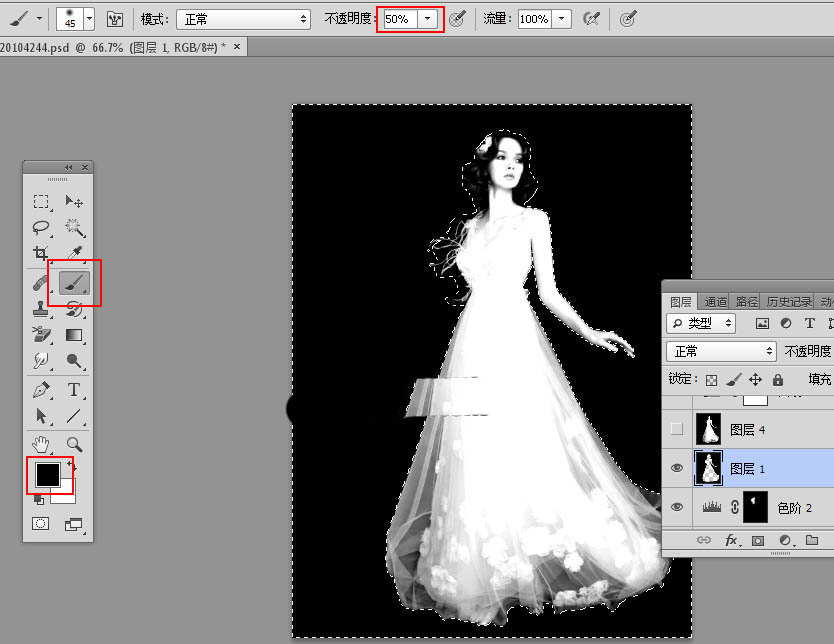Open the layer blend mode 正常 dropdown
This screenshot has width=834, height=644.
point(720,351)
